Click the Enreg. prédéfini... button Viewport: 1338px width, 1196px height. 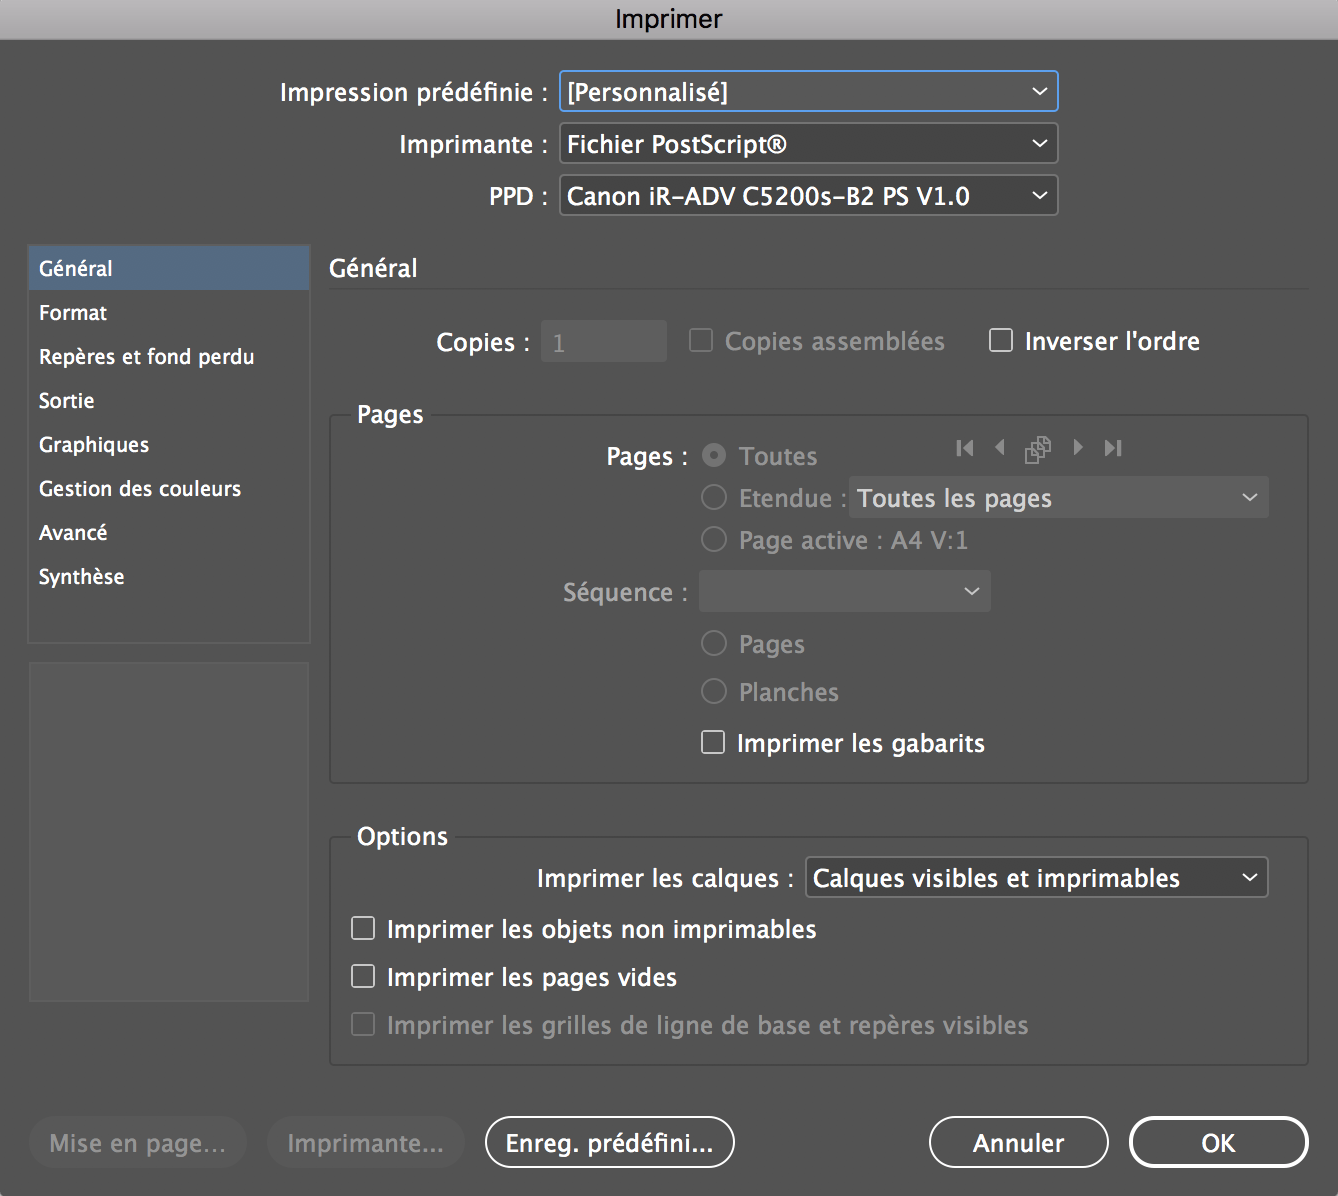pyautogui.click(x=609, y=1143)
